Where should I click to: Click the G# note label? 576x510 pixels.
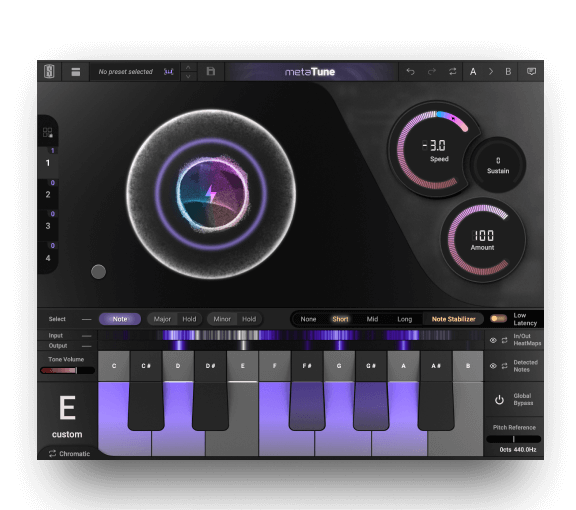point(371,366)
